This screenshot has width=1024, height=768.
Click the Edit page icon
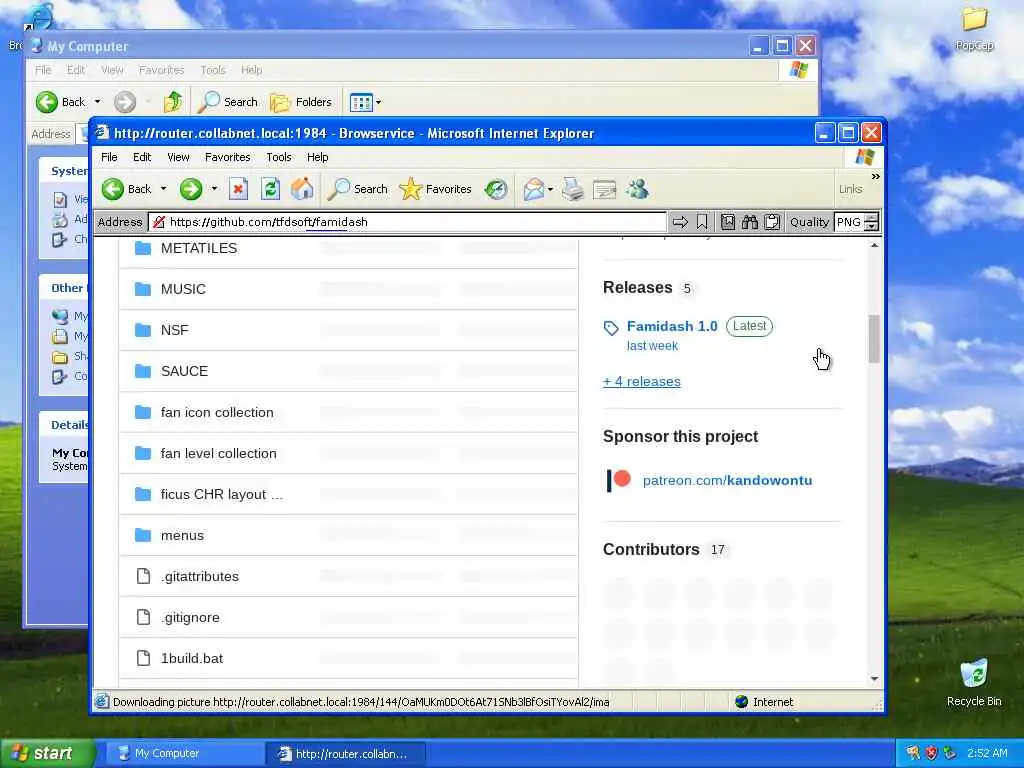pos(604,189)
